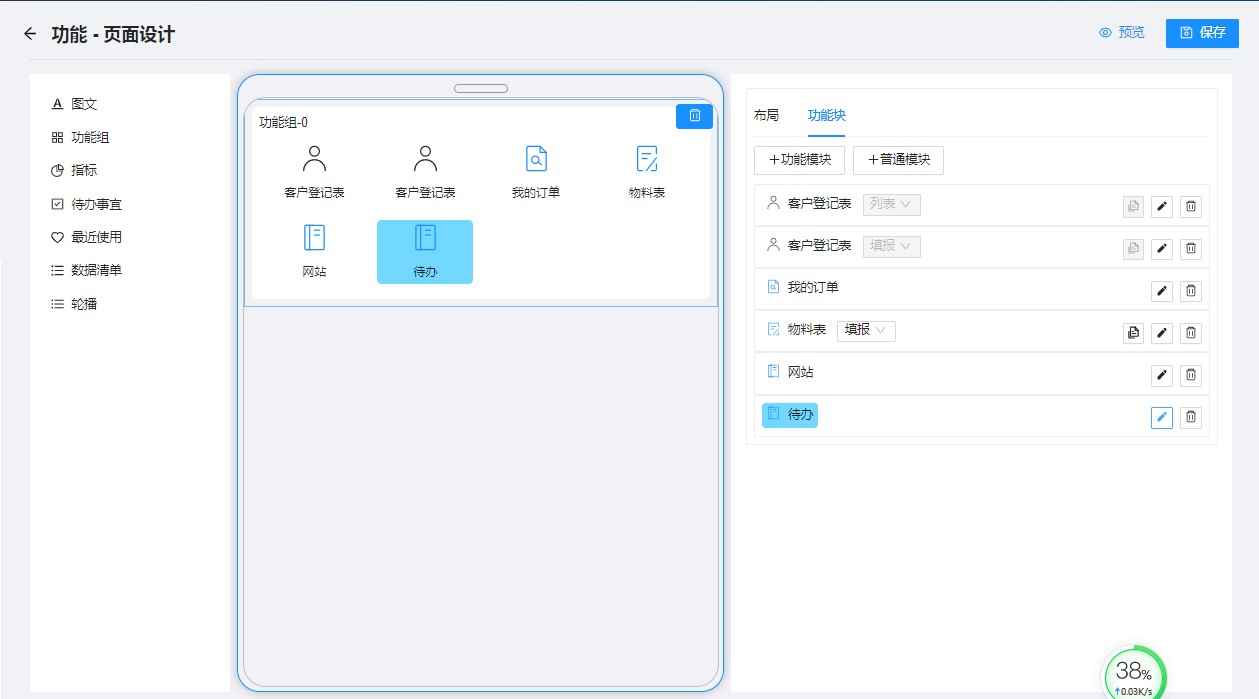Click the copy icon in 物料表 row
This screenshot has height=699, width=1259.
[x=1133, y=333]
